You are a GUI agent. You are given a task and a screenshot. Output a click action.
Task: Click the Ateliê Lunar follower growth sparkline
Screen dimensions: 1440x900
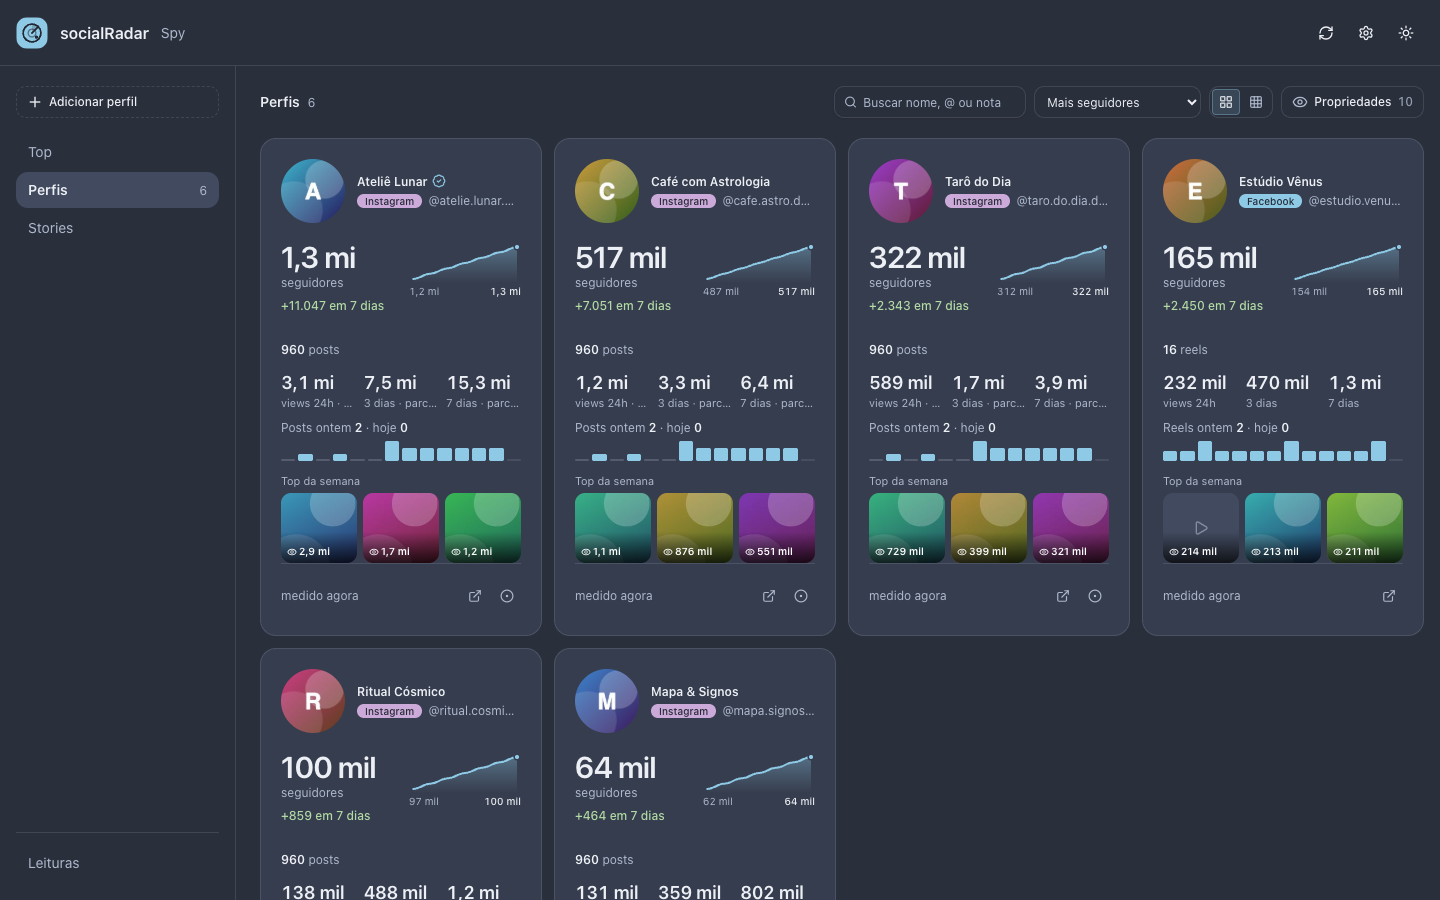pos(465,264)
